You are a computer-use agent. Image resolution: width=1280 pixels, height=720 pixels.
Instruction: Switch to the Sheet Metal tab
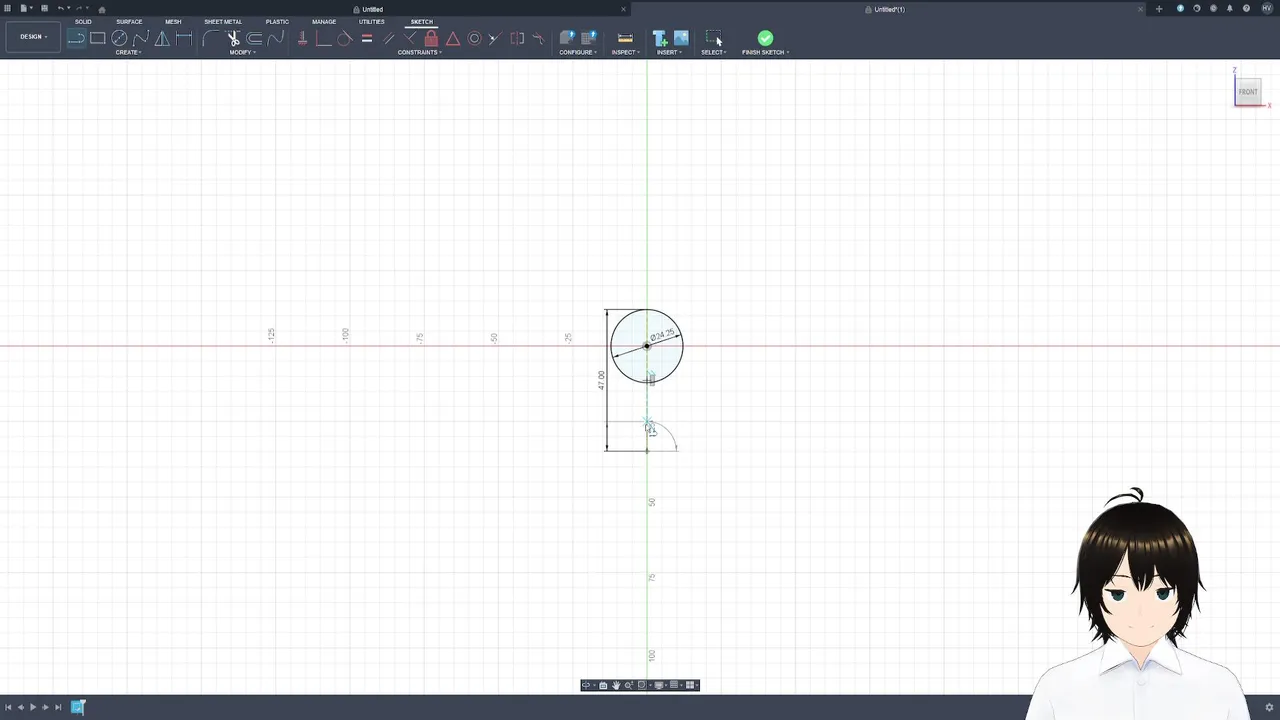coord(223,22)
